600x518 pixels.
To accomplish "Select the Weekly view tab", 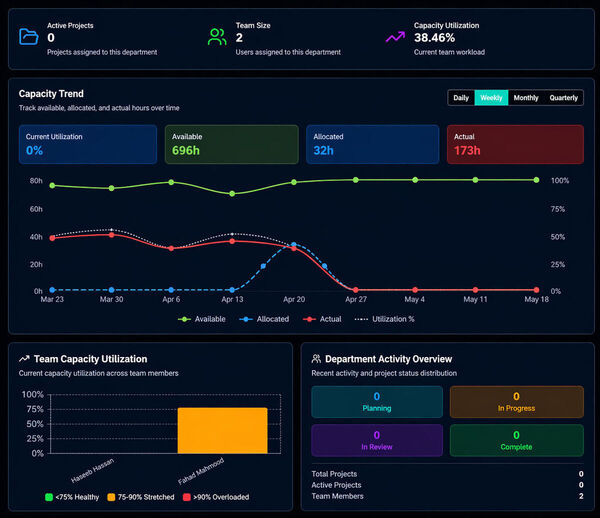I will [491, 98].
